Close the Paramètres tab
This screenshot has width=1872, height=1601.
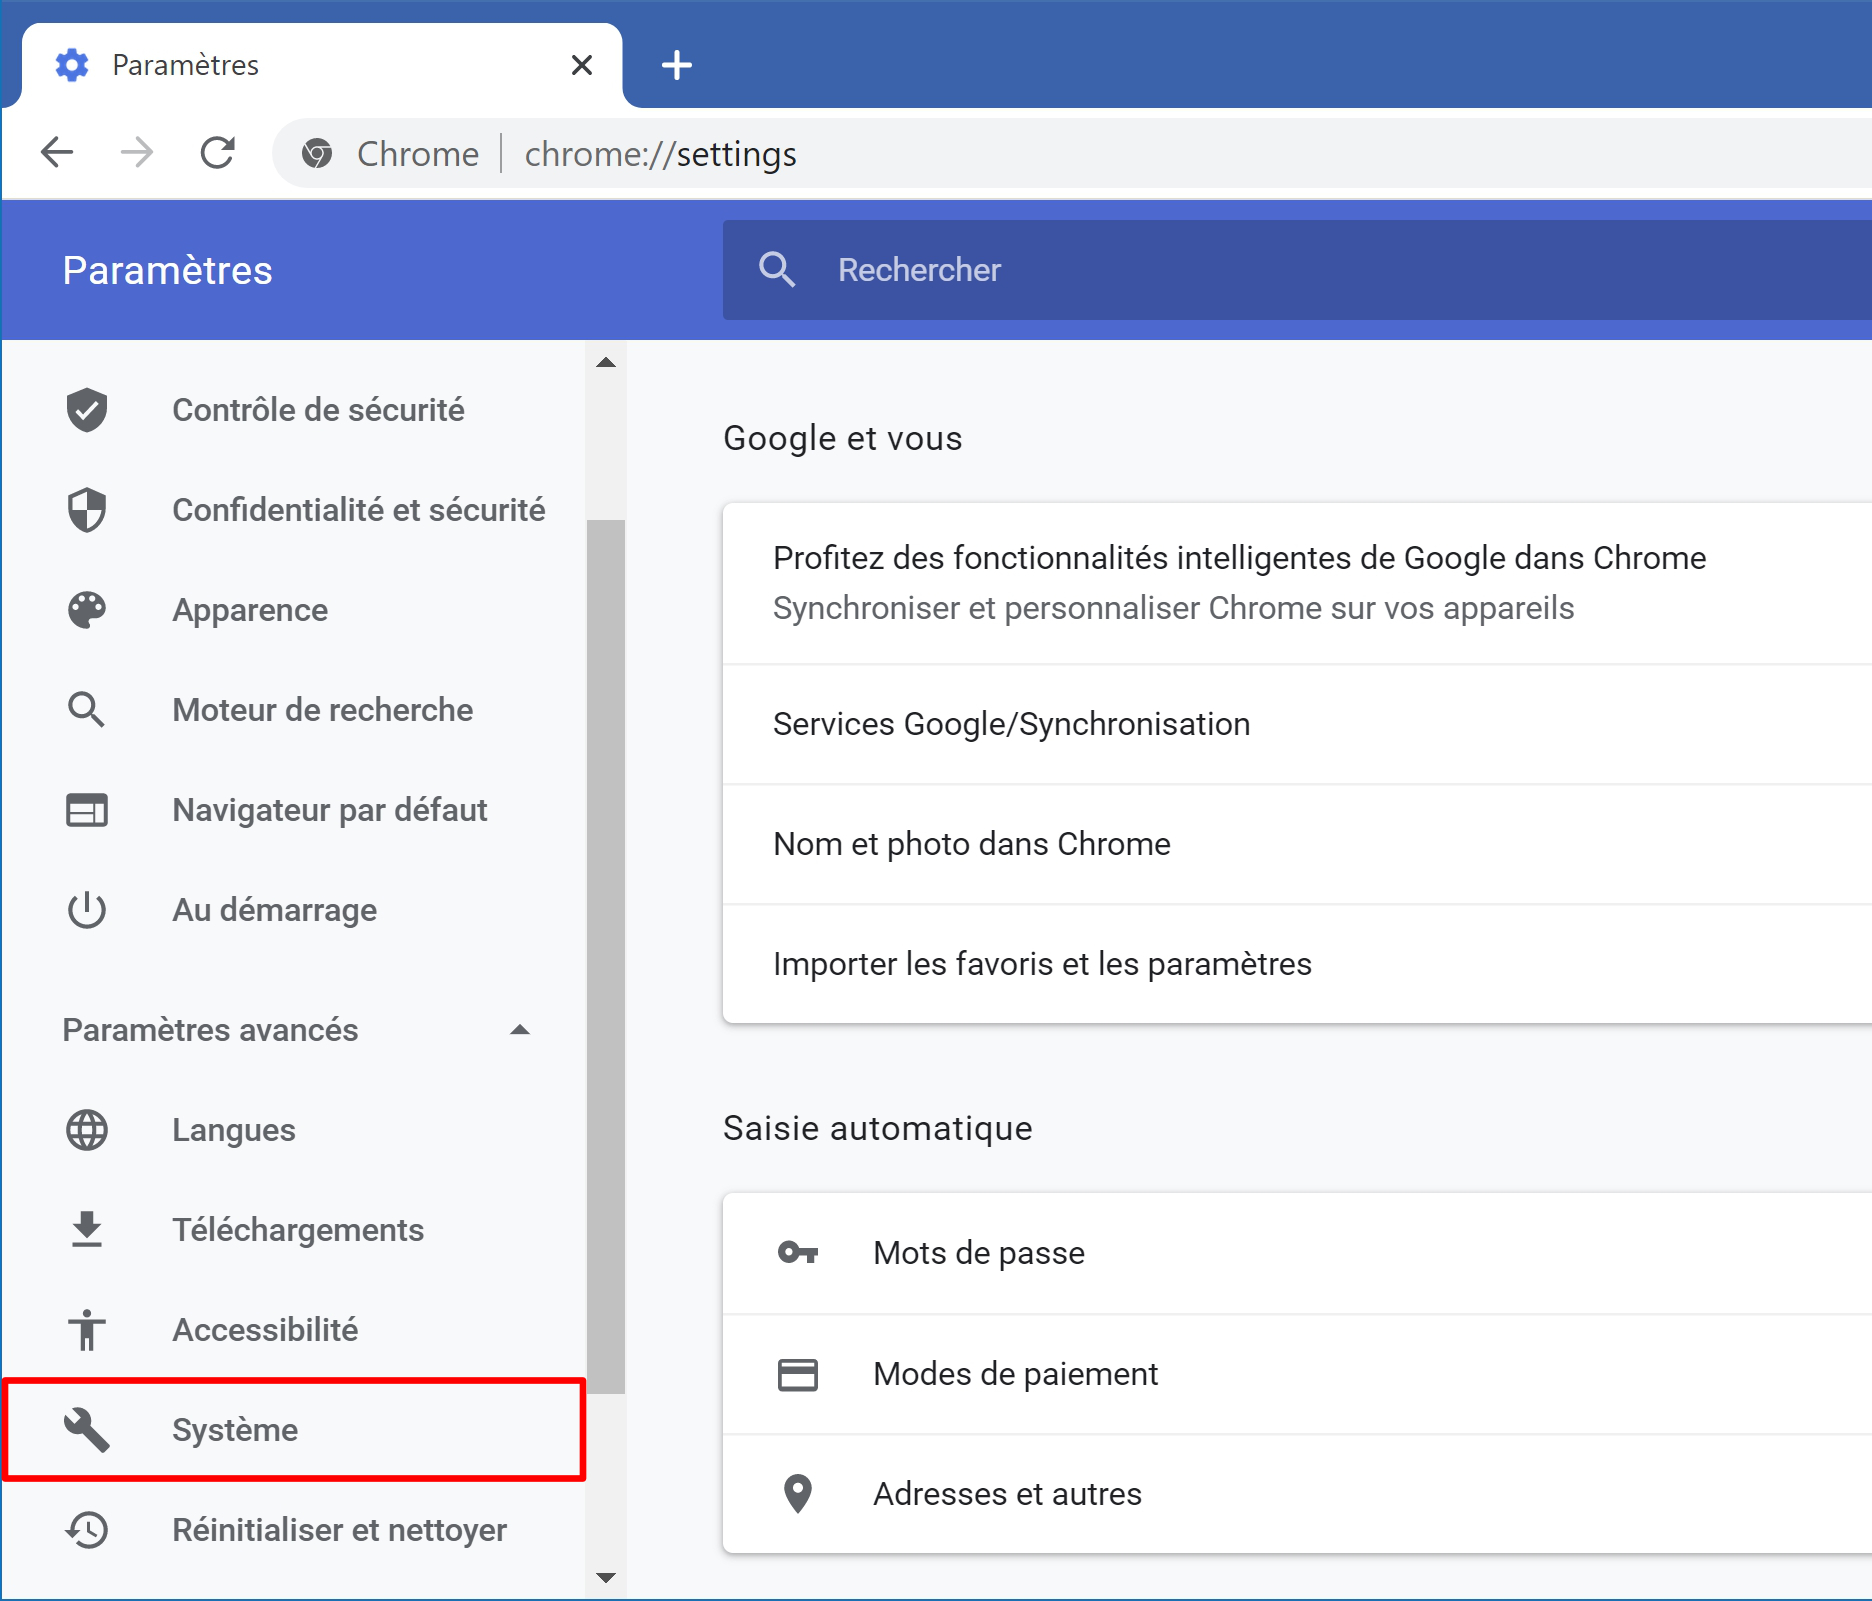tap(582, 65)
